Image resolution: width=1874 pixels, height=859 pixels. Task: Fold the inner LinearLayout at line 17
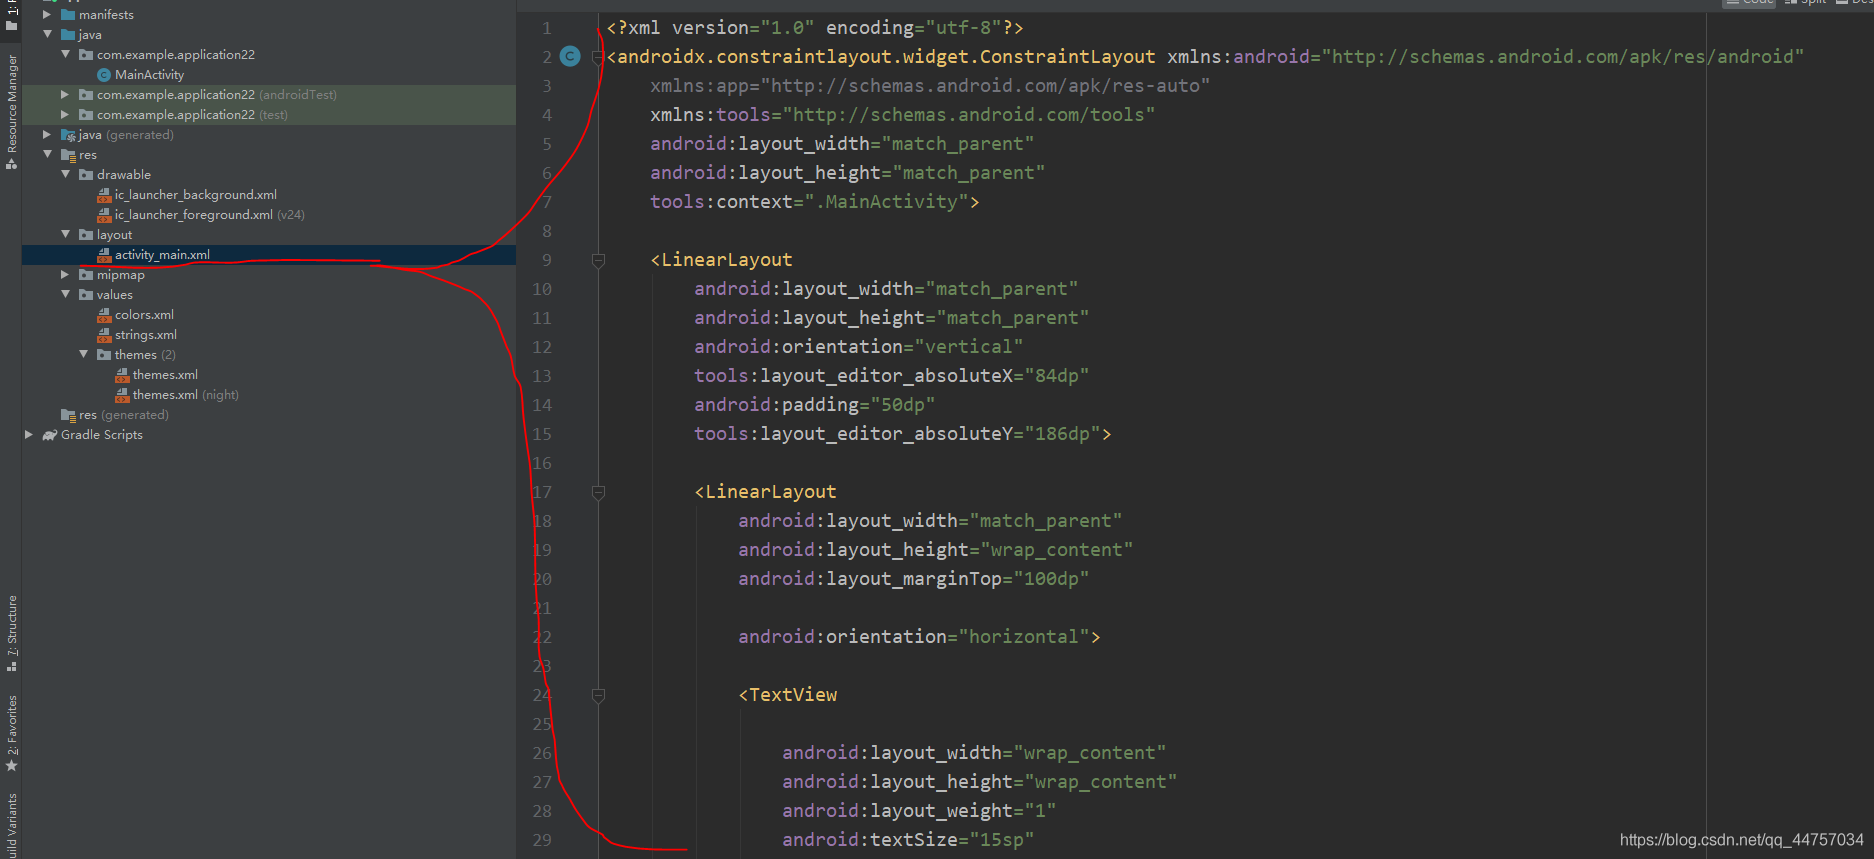tap(598, 492)
